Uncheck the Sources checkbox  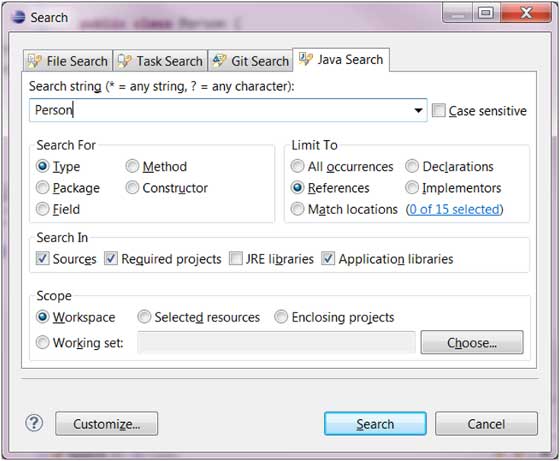[42, 259]
